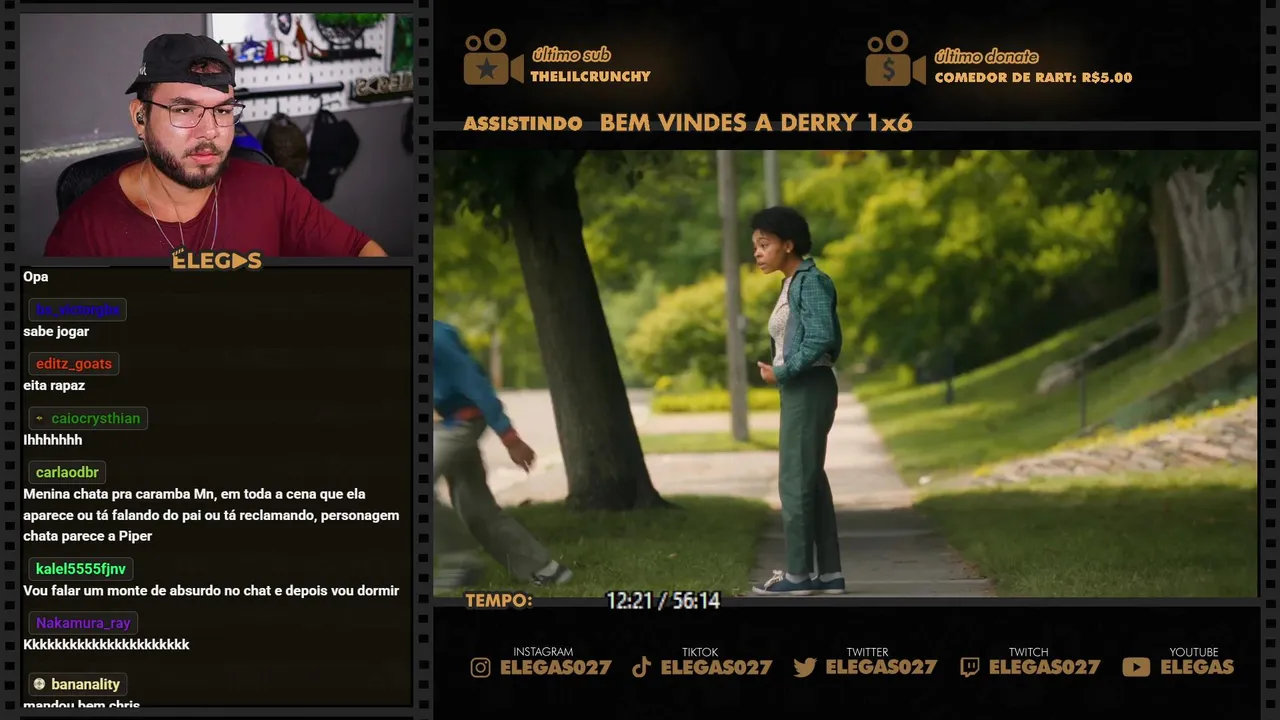This screenshot has width=1280, height=720.
Task: Click the Twitch logo icon
Action: click(x=969, y=667)
